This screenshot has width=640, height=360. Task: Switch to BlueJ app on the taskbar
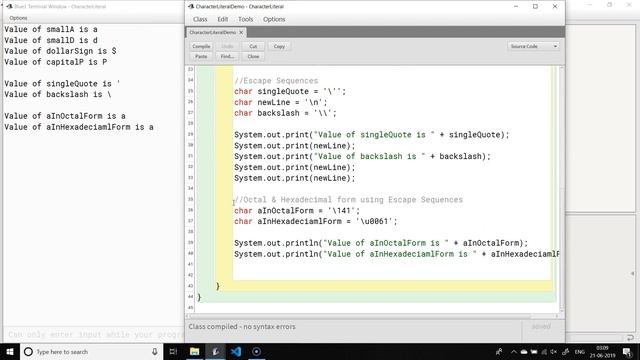pyautogui.click(x=216, y=351)
